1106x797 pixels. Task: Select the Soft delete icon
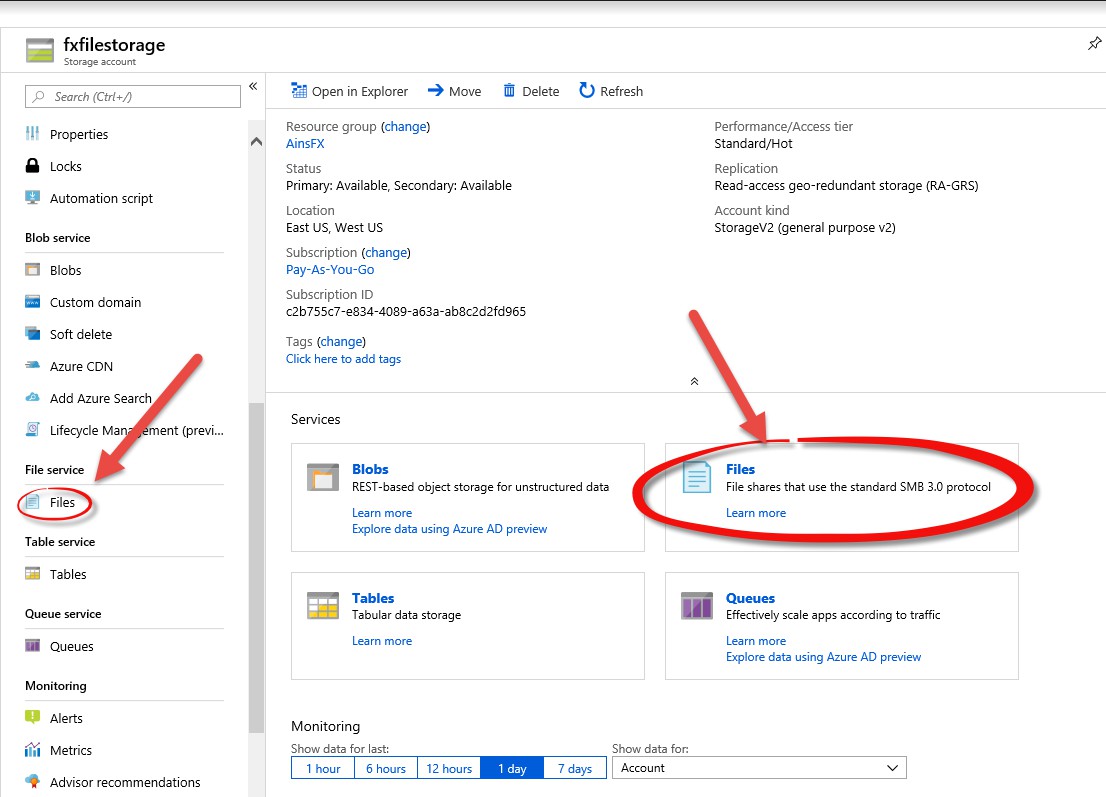tap(32, 333)
